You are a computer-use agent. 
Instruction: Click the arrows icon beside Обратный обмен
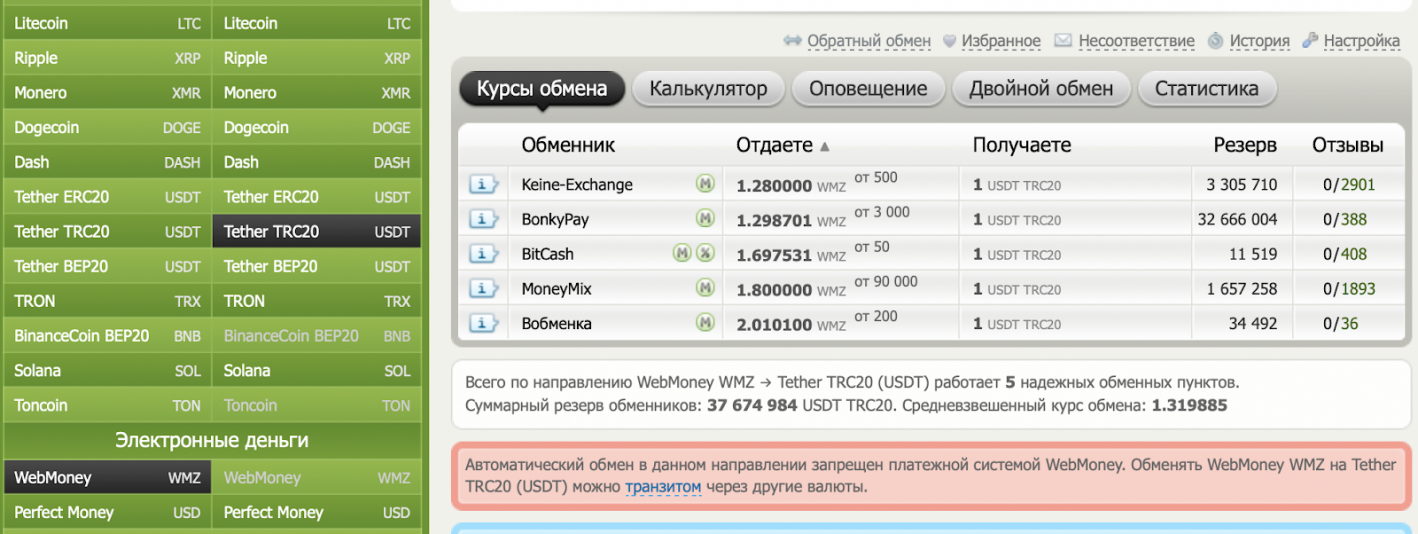point(793,41)
